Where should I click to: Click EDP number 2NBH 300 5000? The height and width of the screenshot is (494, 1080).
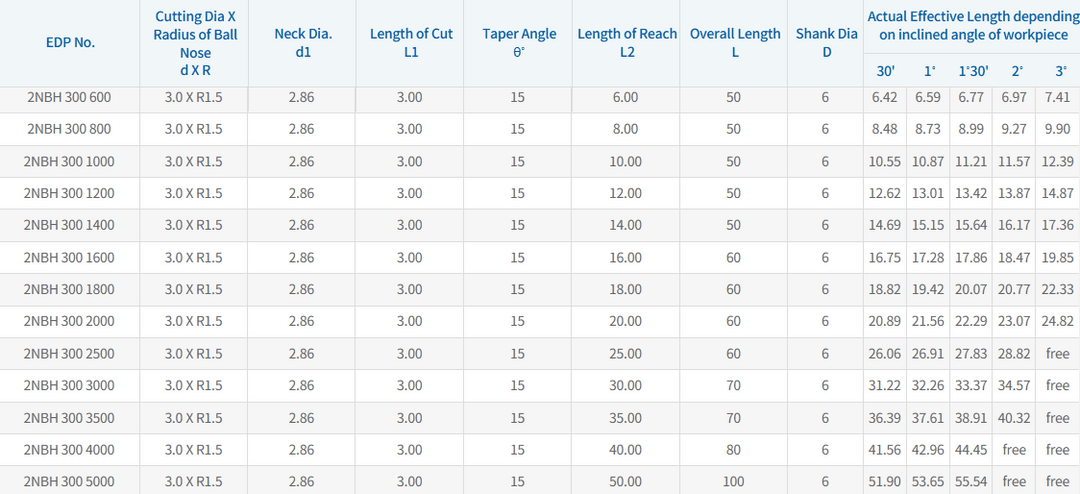point(69,481)
